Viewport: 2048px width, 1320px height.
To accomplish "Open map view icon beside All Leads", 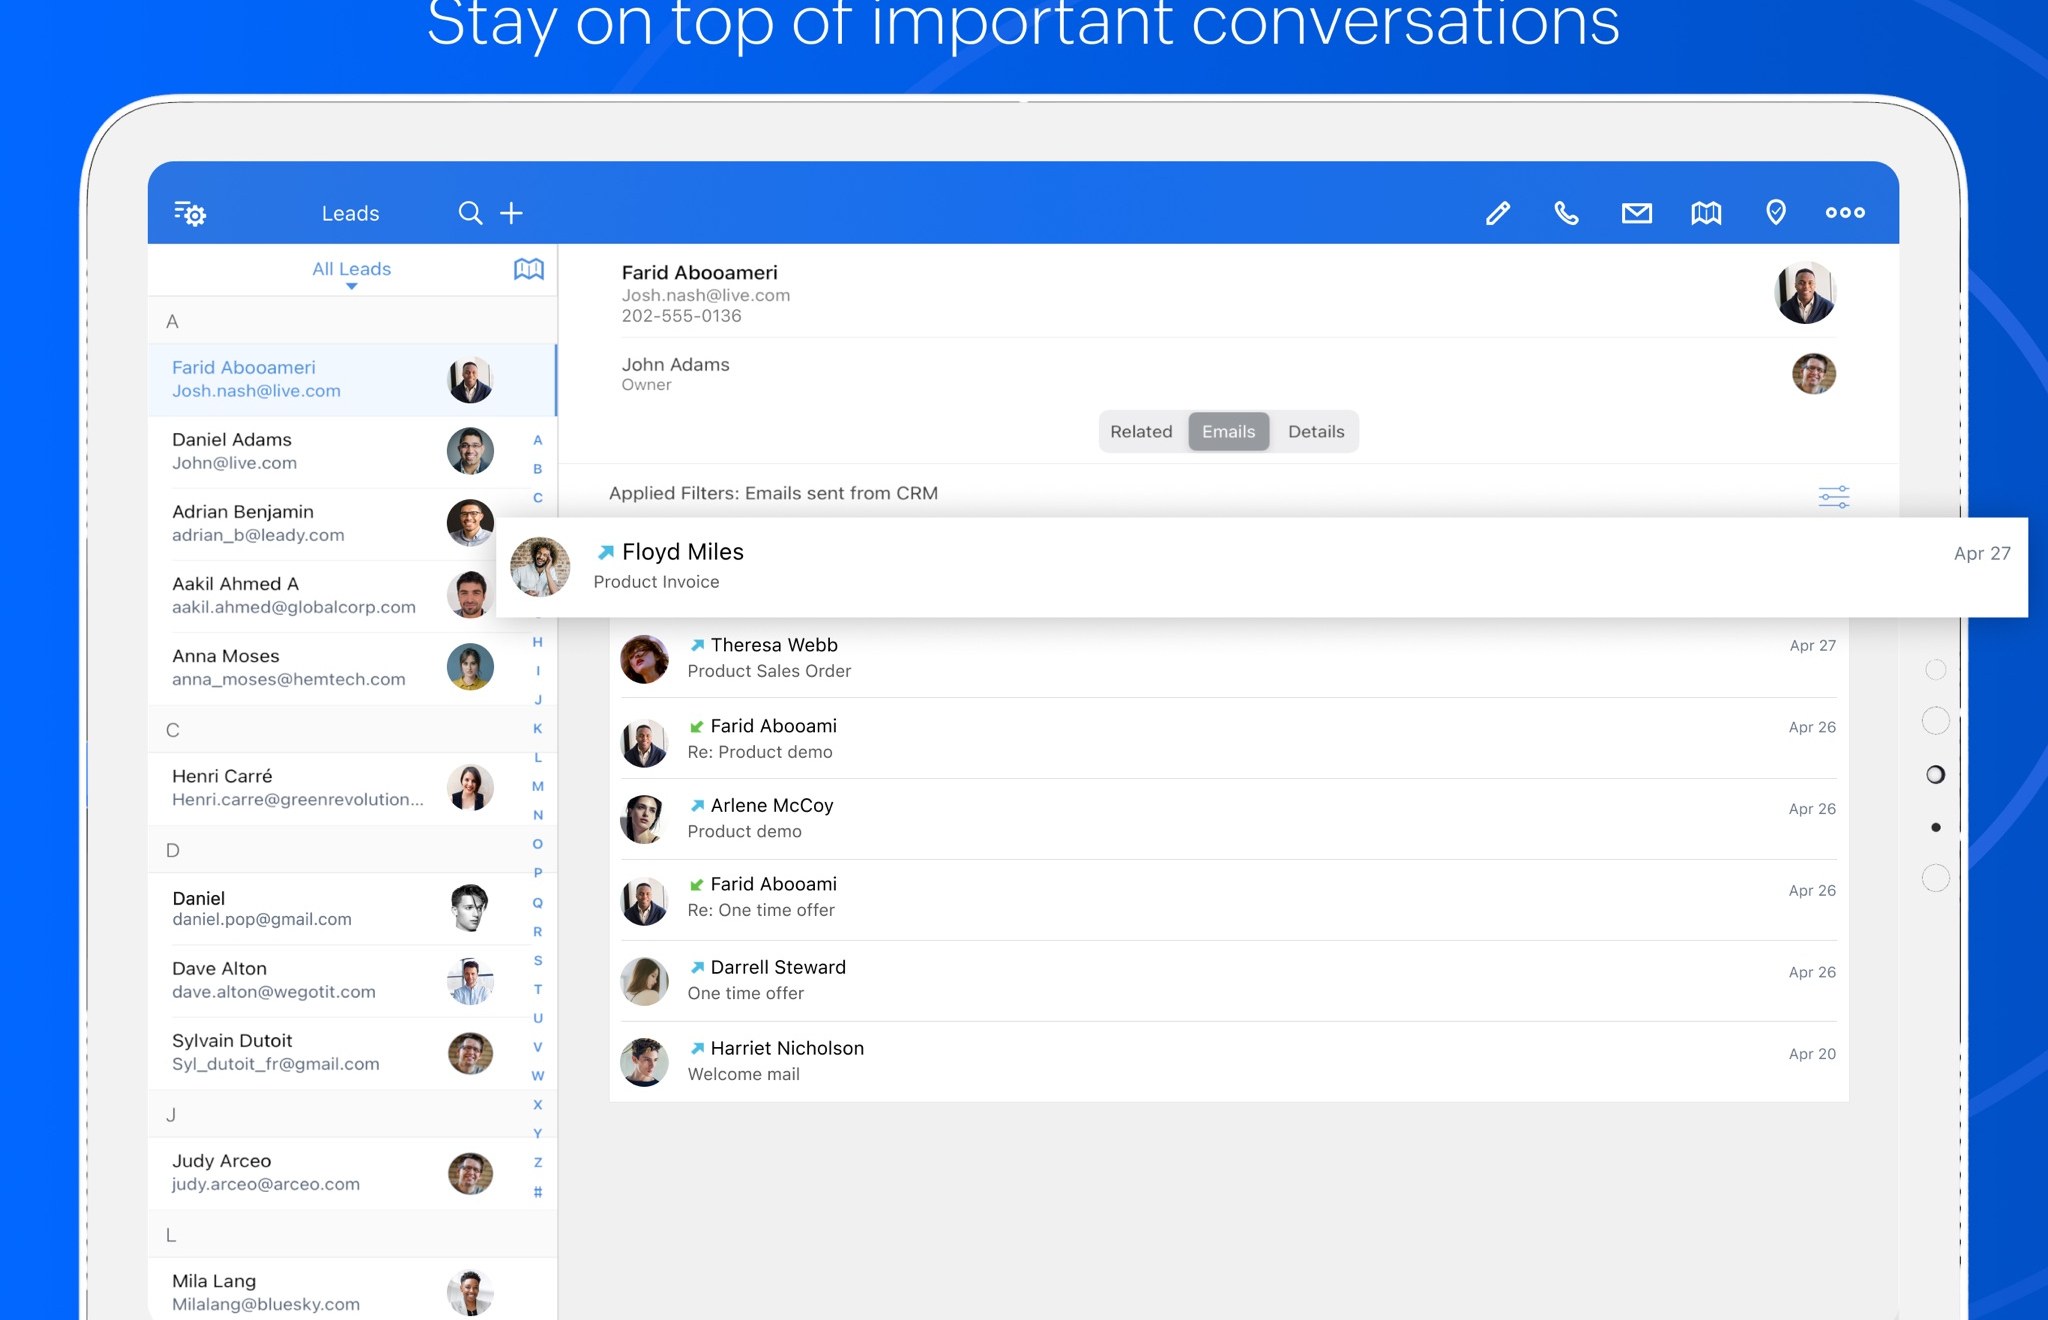I will click(x=528, y=269).
